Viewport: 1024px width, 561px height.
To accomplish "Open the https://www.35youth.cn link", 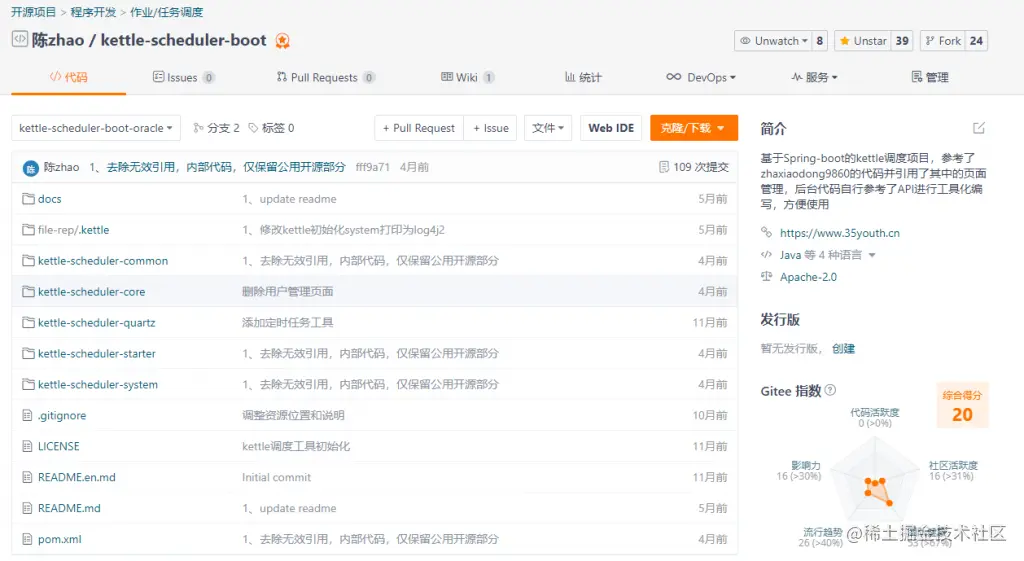I will point(840,232).
